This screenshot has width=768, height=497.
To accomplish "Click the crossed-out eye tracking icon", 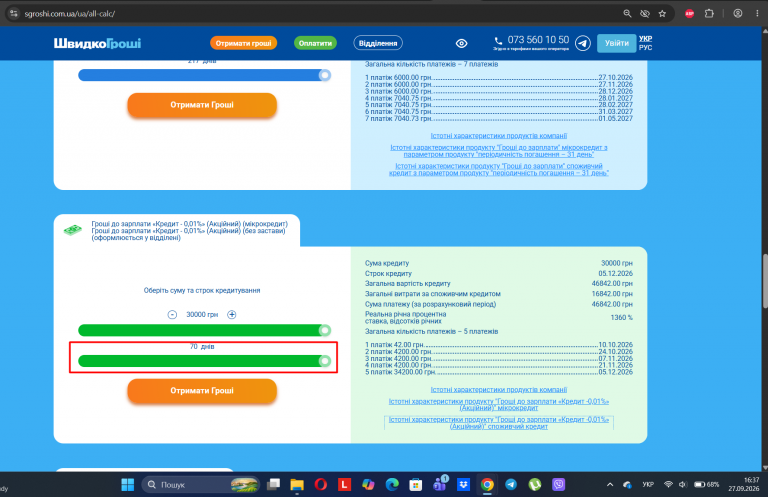I will coord(645,14).
